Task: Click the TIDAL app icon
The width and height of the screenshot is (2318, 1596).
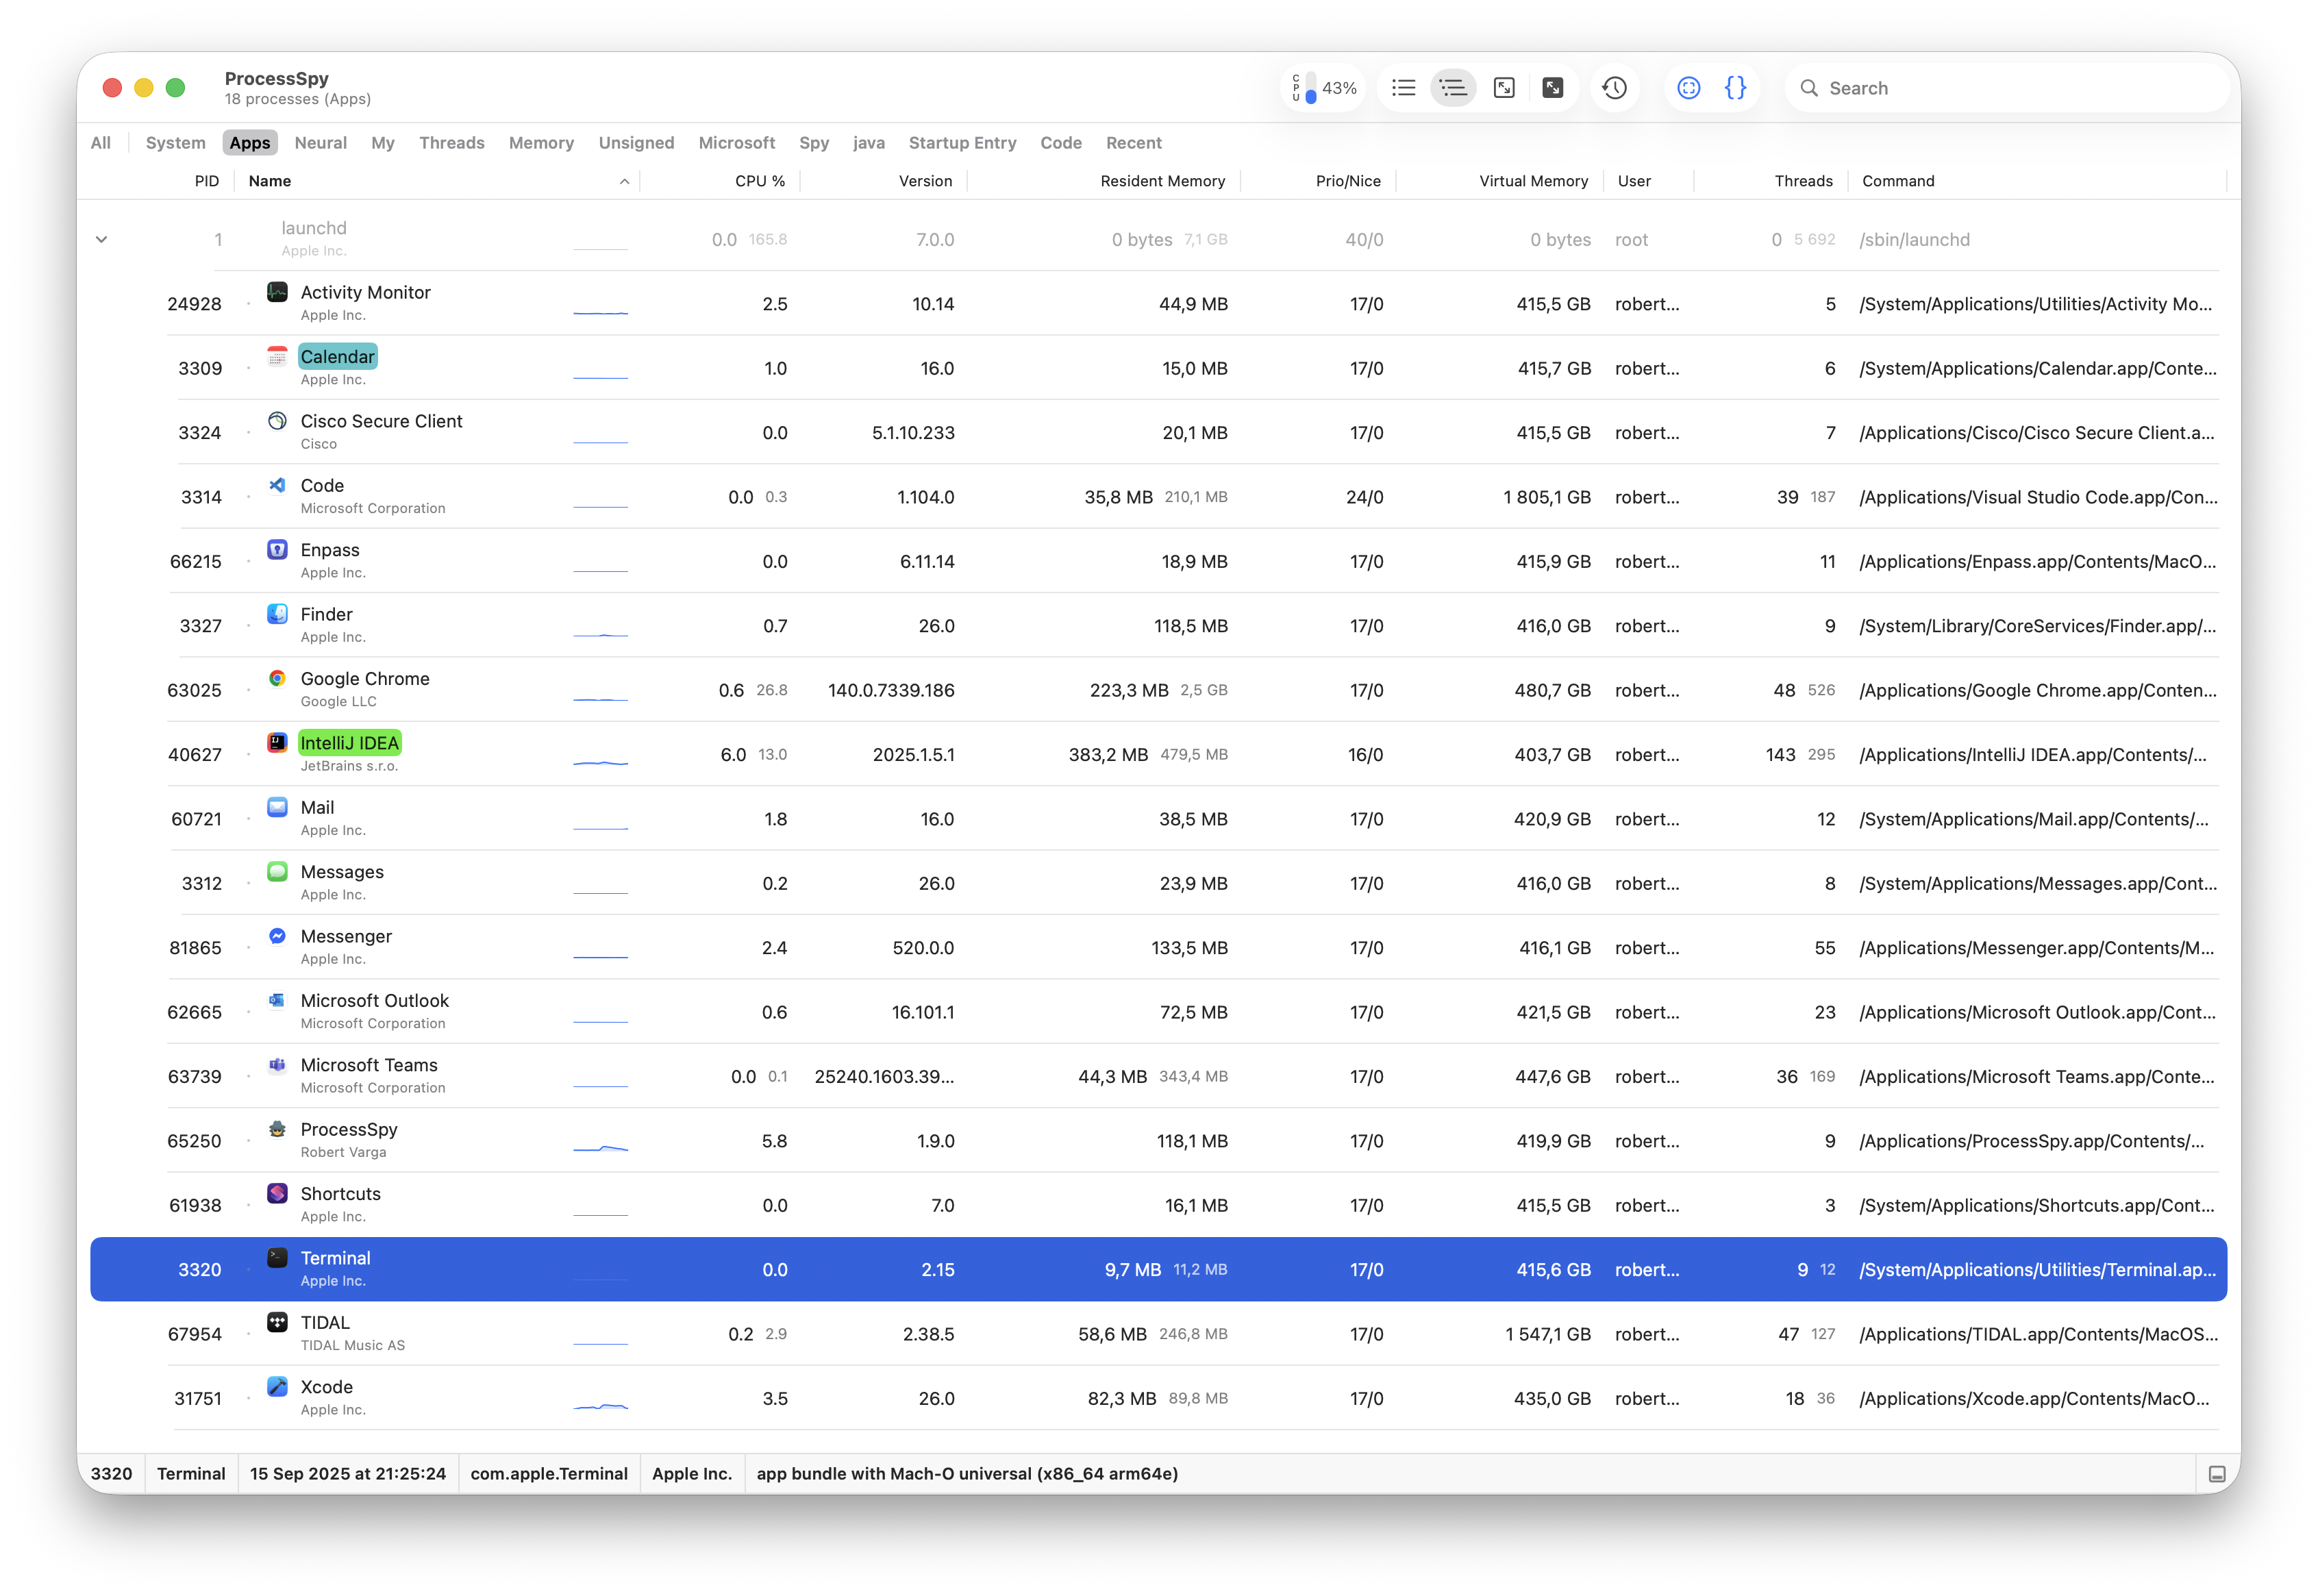Action: (277, 1322)
